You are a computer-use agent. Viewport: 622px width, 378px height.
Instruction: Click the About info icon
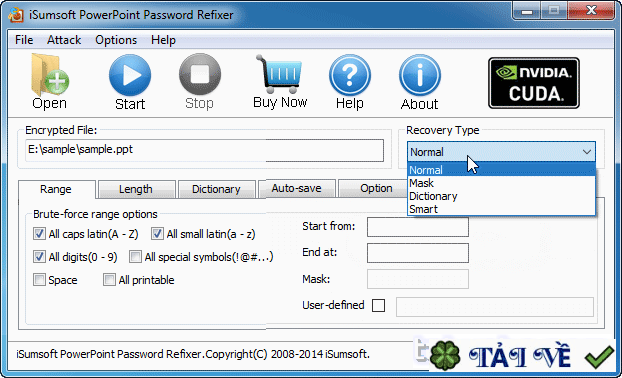pos(420,75)
